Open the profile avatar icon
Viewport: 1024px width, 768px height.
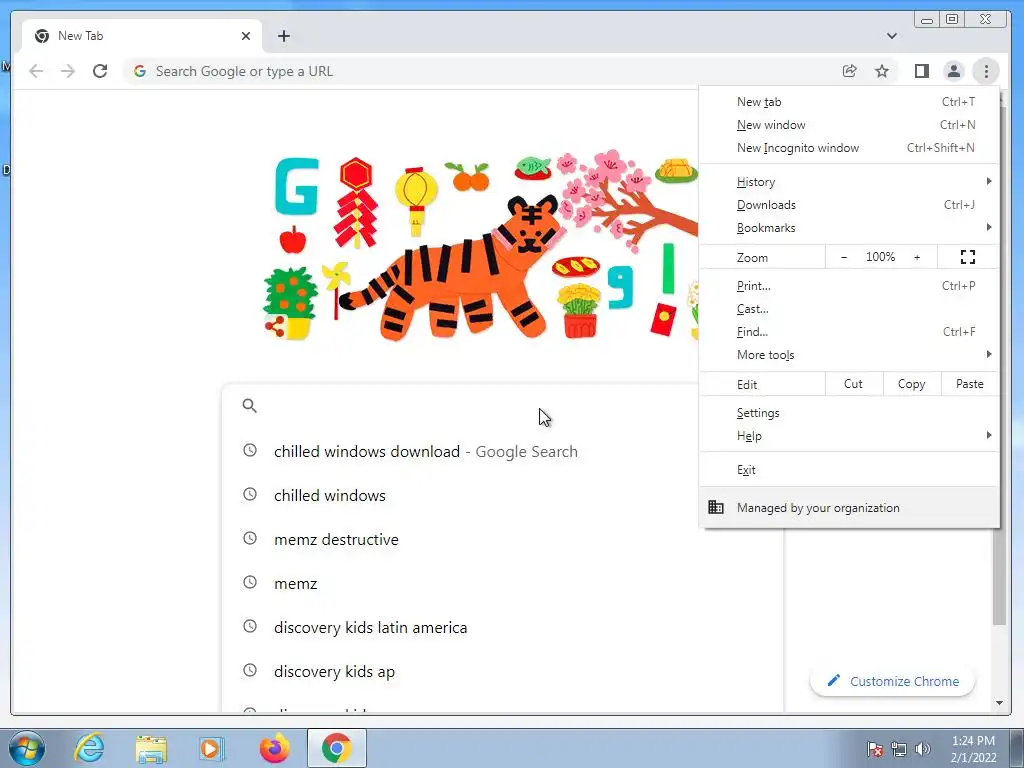coord(953,71)
